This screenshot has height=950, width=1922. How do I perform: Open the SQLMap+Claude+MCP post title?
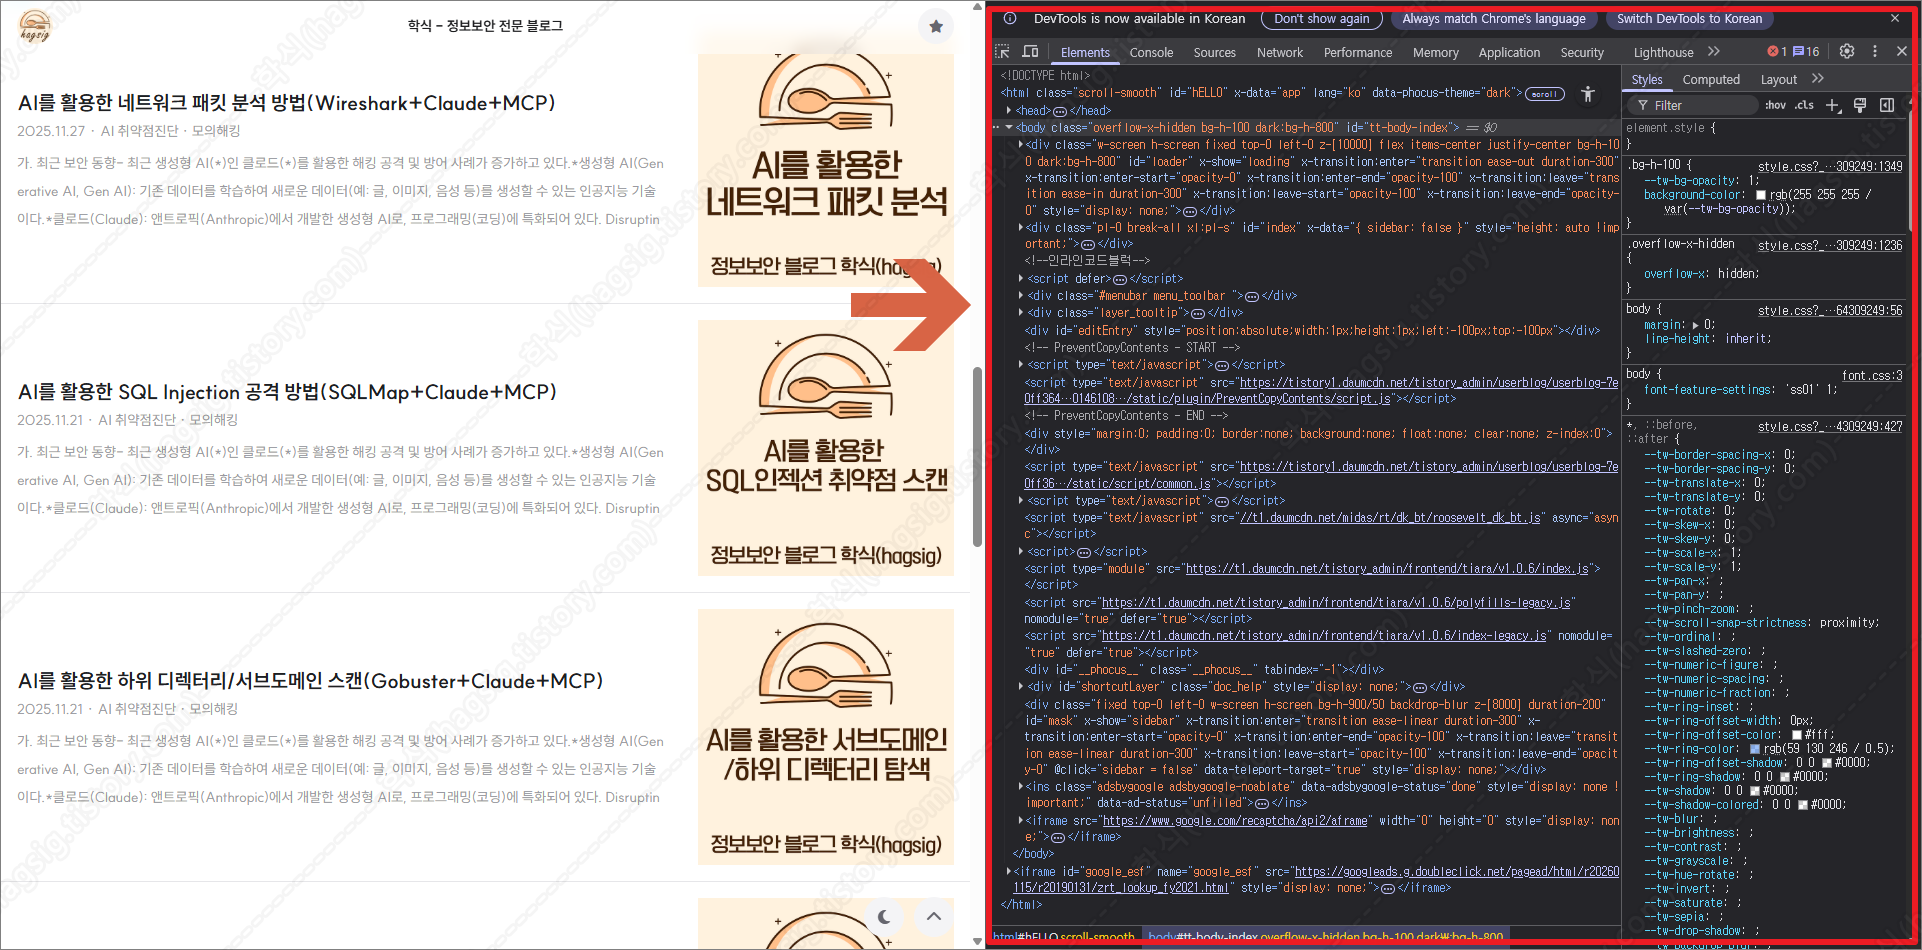tap(288, 392)
